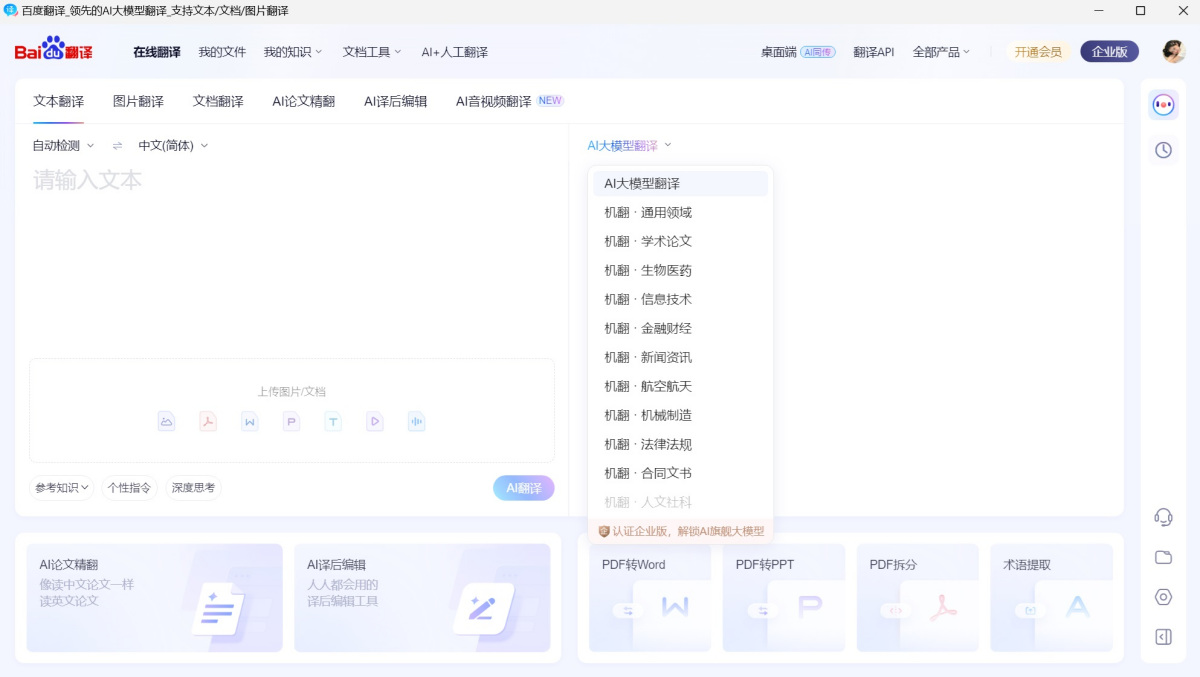Toggle the 个性指令 option

pos(129,488)
